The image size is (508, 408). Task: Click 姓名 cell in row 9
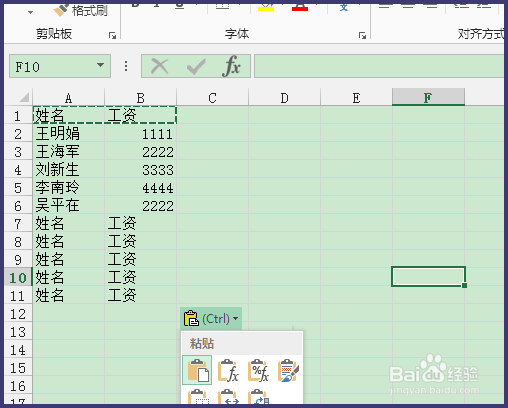coord(69,259)
